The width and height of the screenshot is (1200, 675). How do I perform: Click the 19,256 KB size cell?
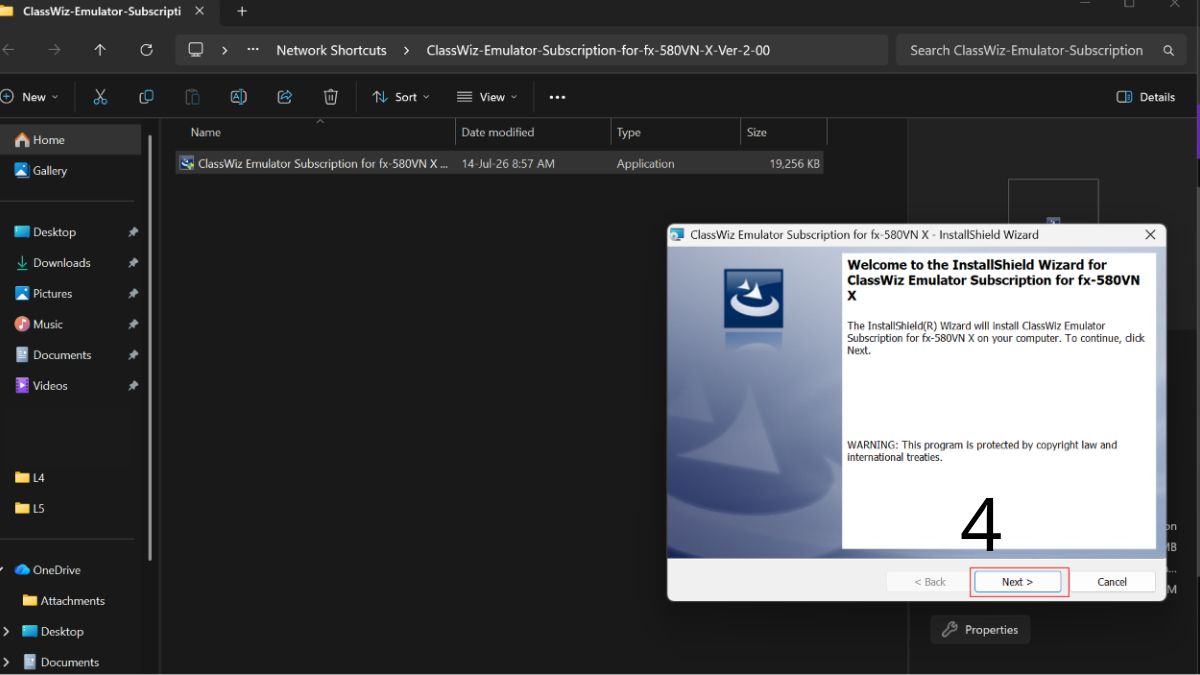coord(795,163)
